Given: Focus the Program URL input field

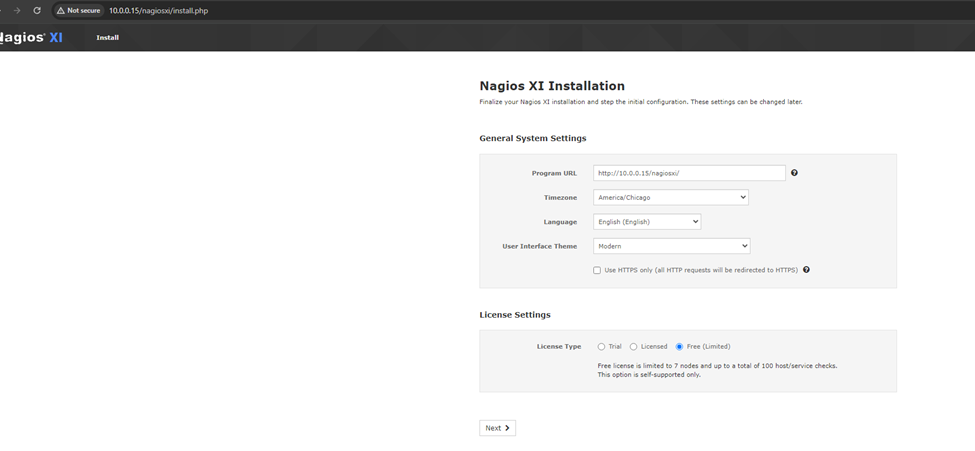Looking at the screenshot, I should pos(689,173).
